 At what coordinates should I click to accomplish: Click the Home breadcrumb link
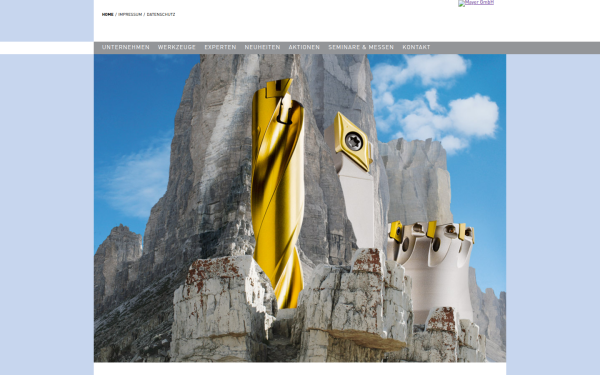(108, 15)
